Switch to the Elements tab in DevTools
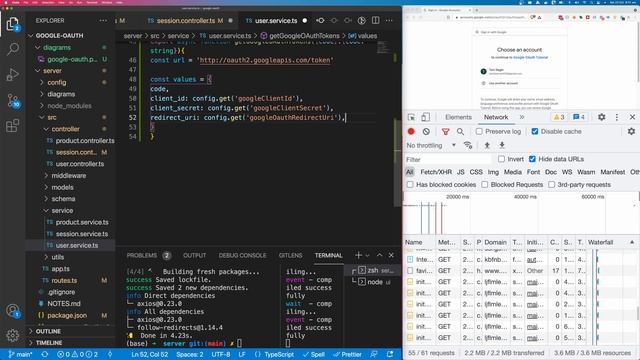This screenshot has width=640, height=360. [x=458, y=117]
